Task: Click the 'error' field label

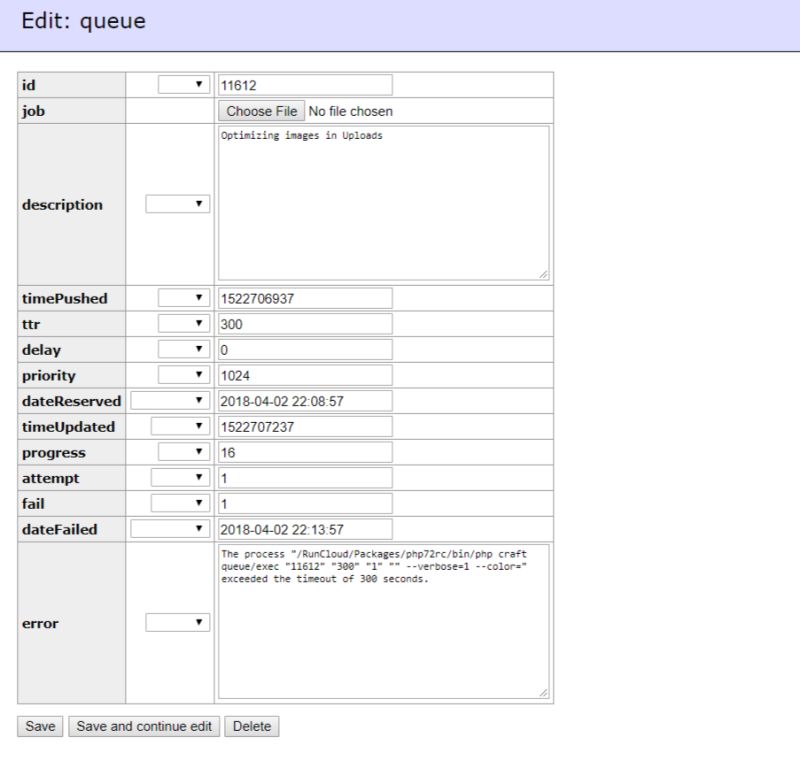Action: pyautogui.click(x=40, y=623)
